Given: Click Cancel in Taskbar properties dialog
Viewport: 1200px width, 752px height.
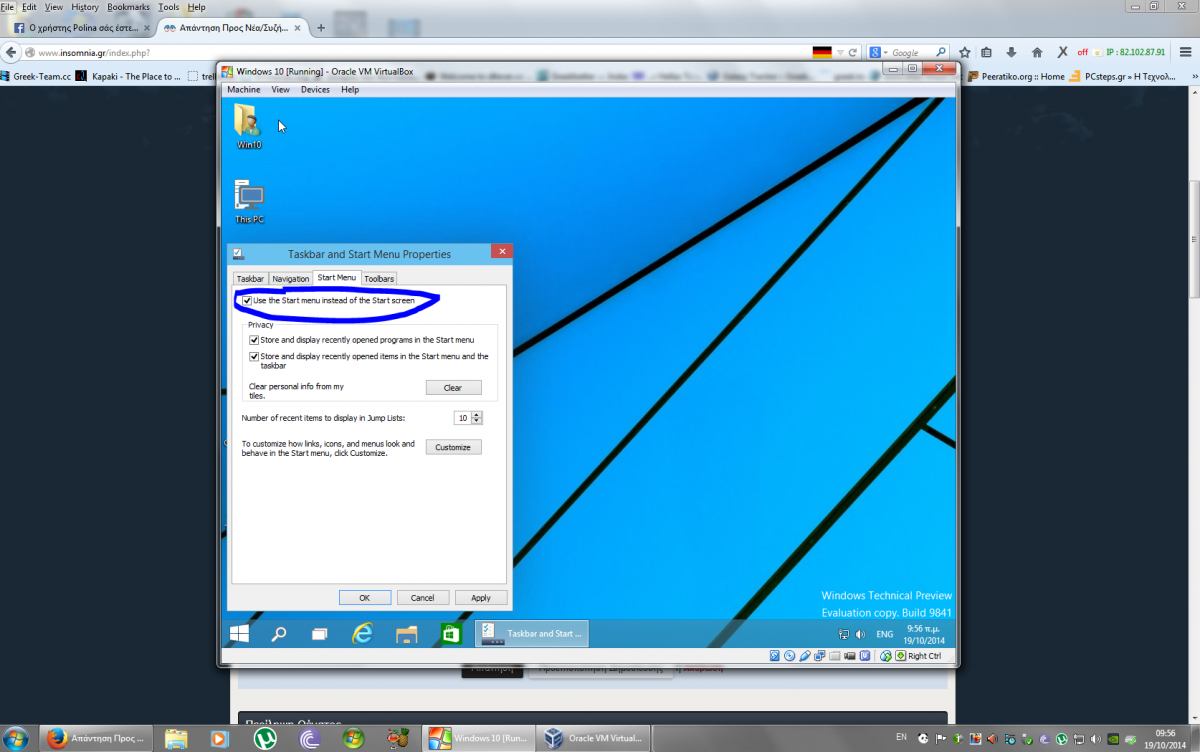Looking at the screenshot, I should [423, 597].
